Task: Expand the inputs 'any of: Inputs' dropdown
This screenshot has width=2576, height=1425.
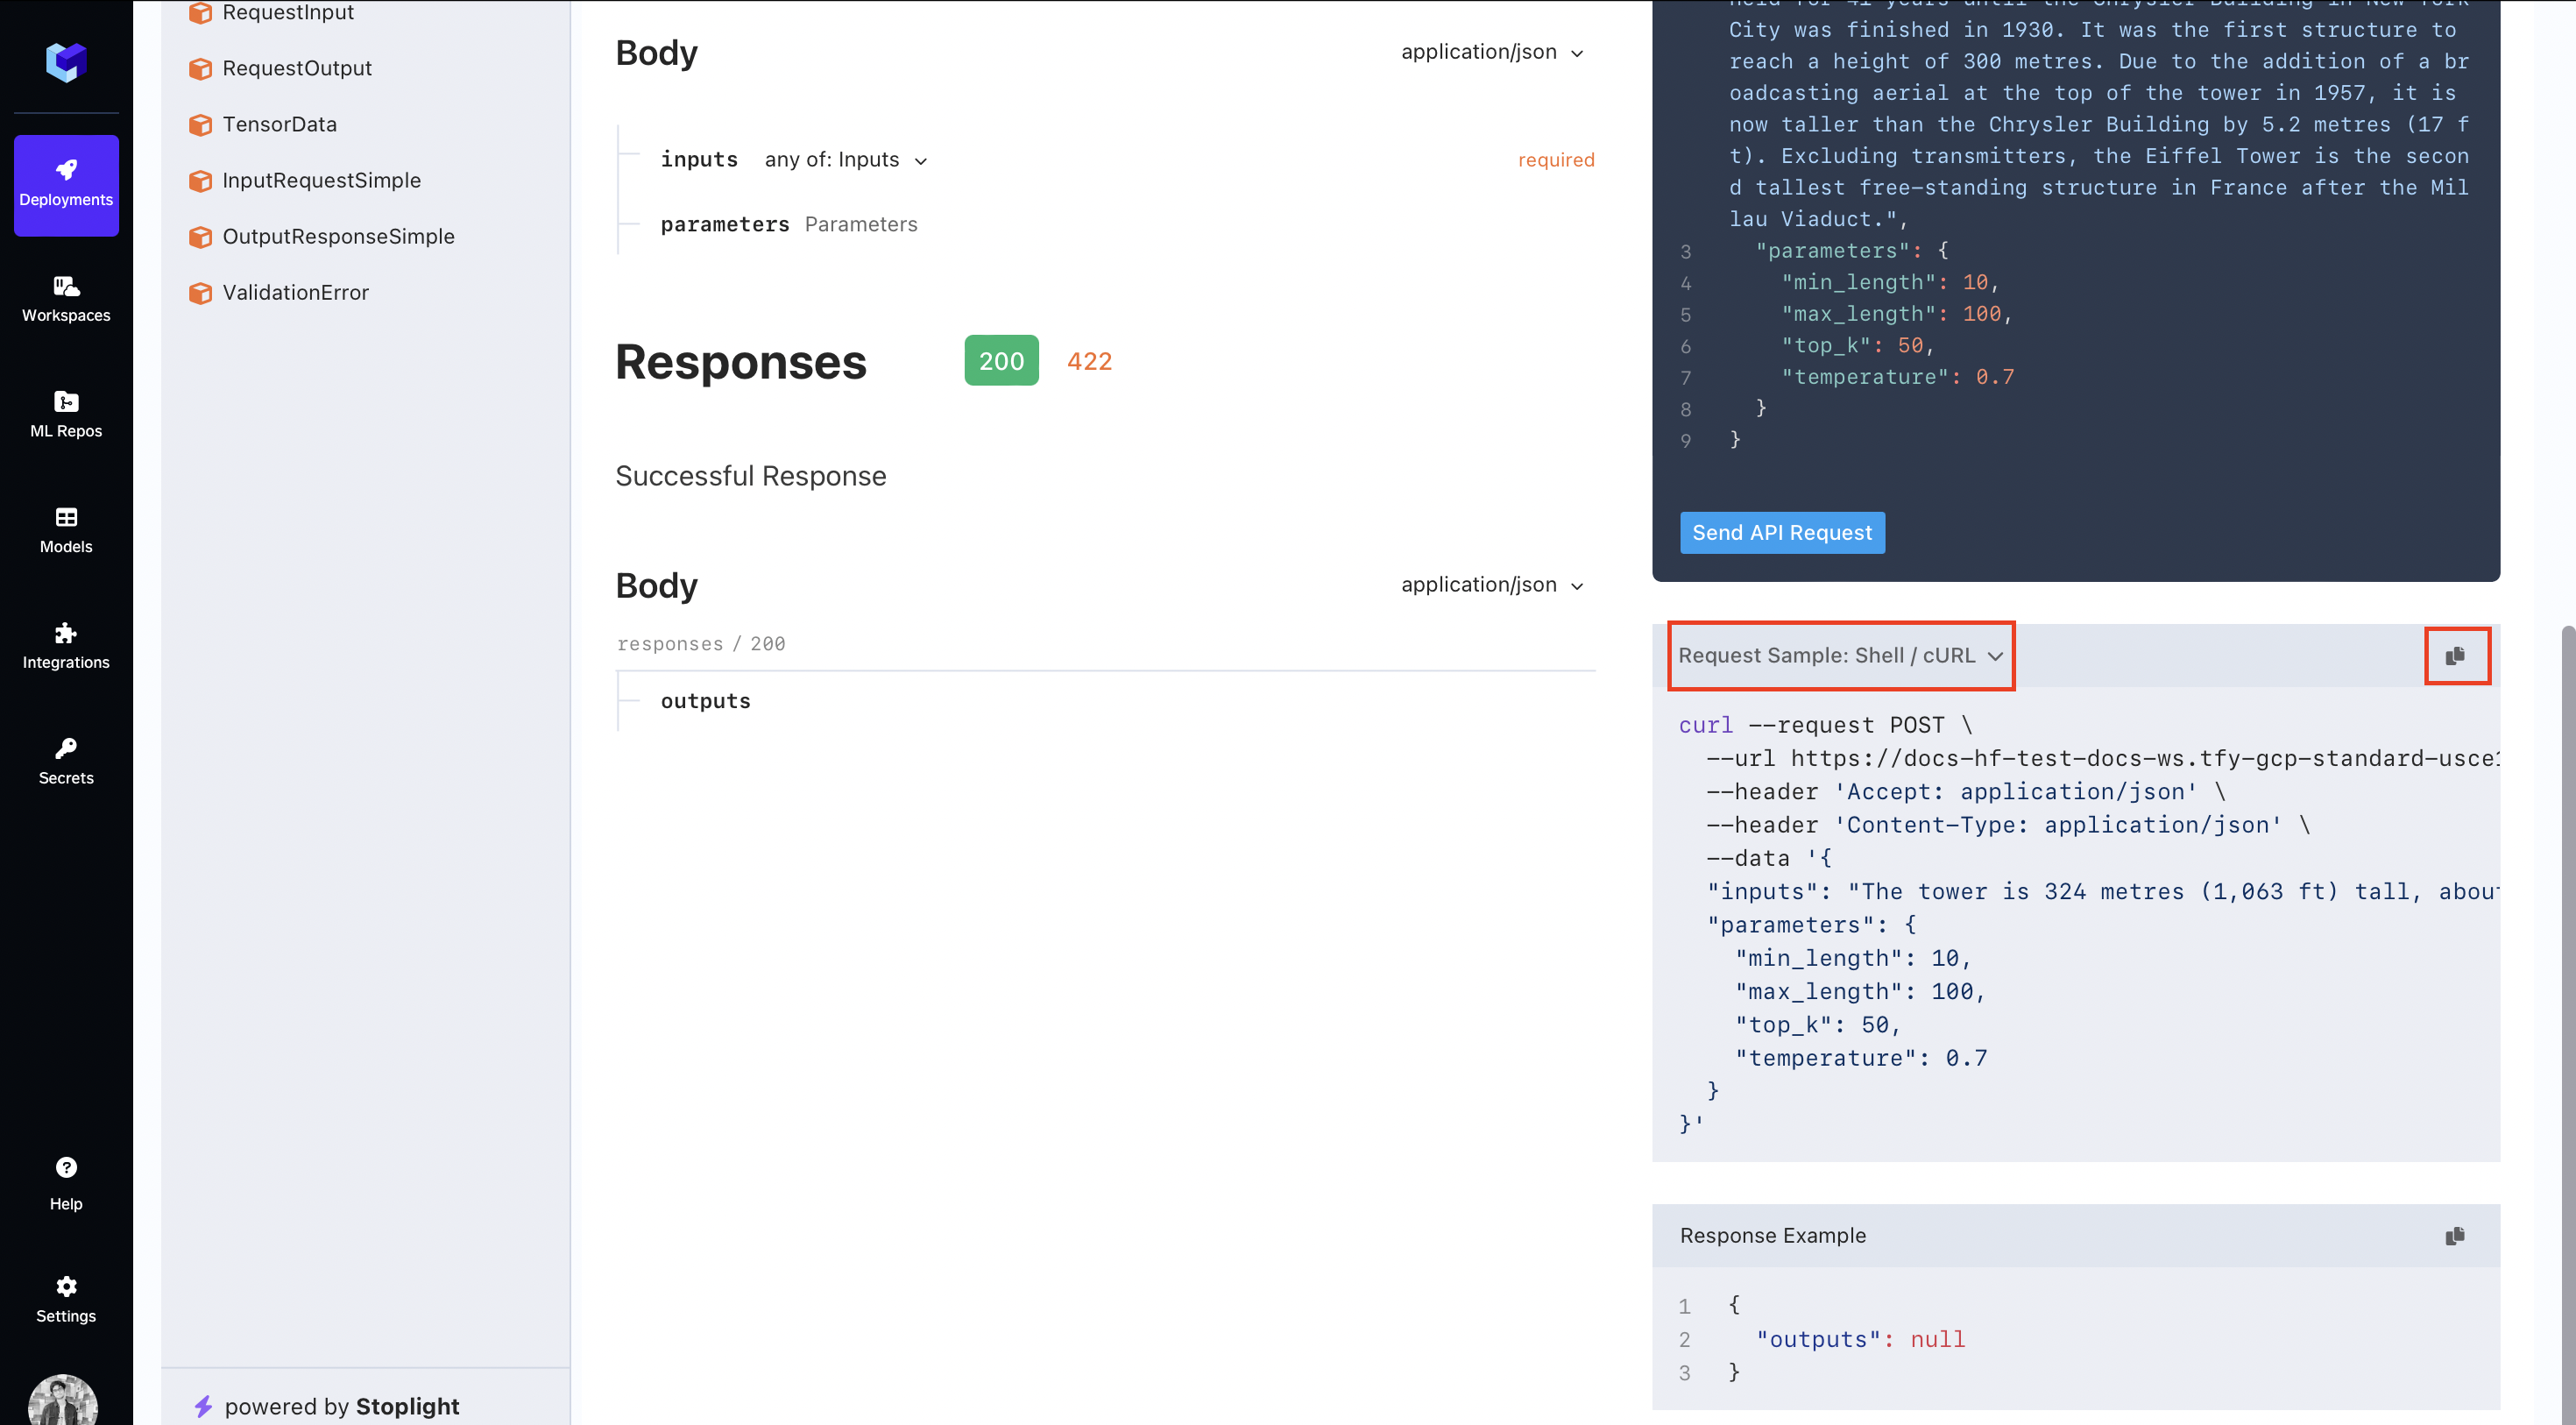Action: point(845,160)
